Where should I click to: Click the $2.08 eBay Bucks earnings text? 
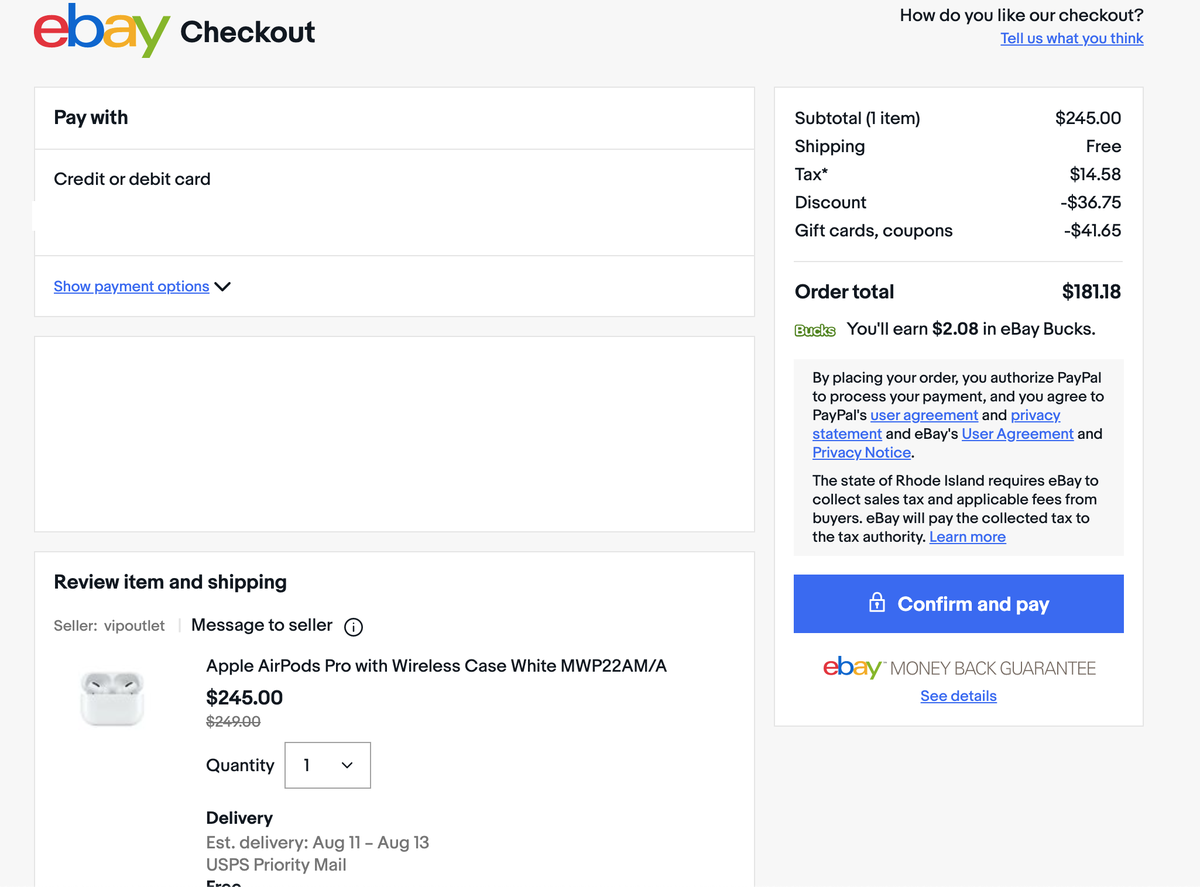pyautogui.click(x=955, y=329)
